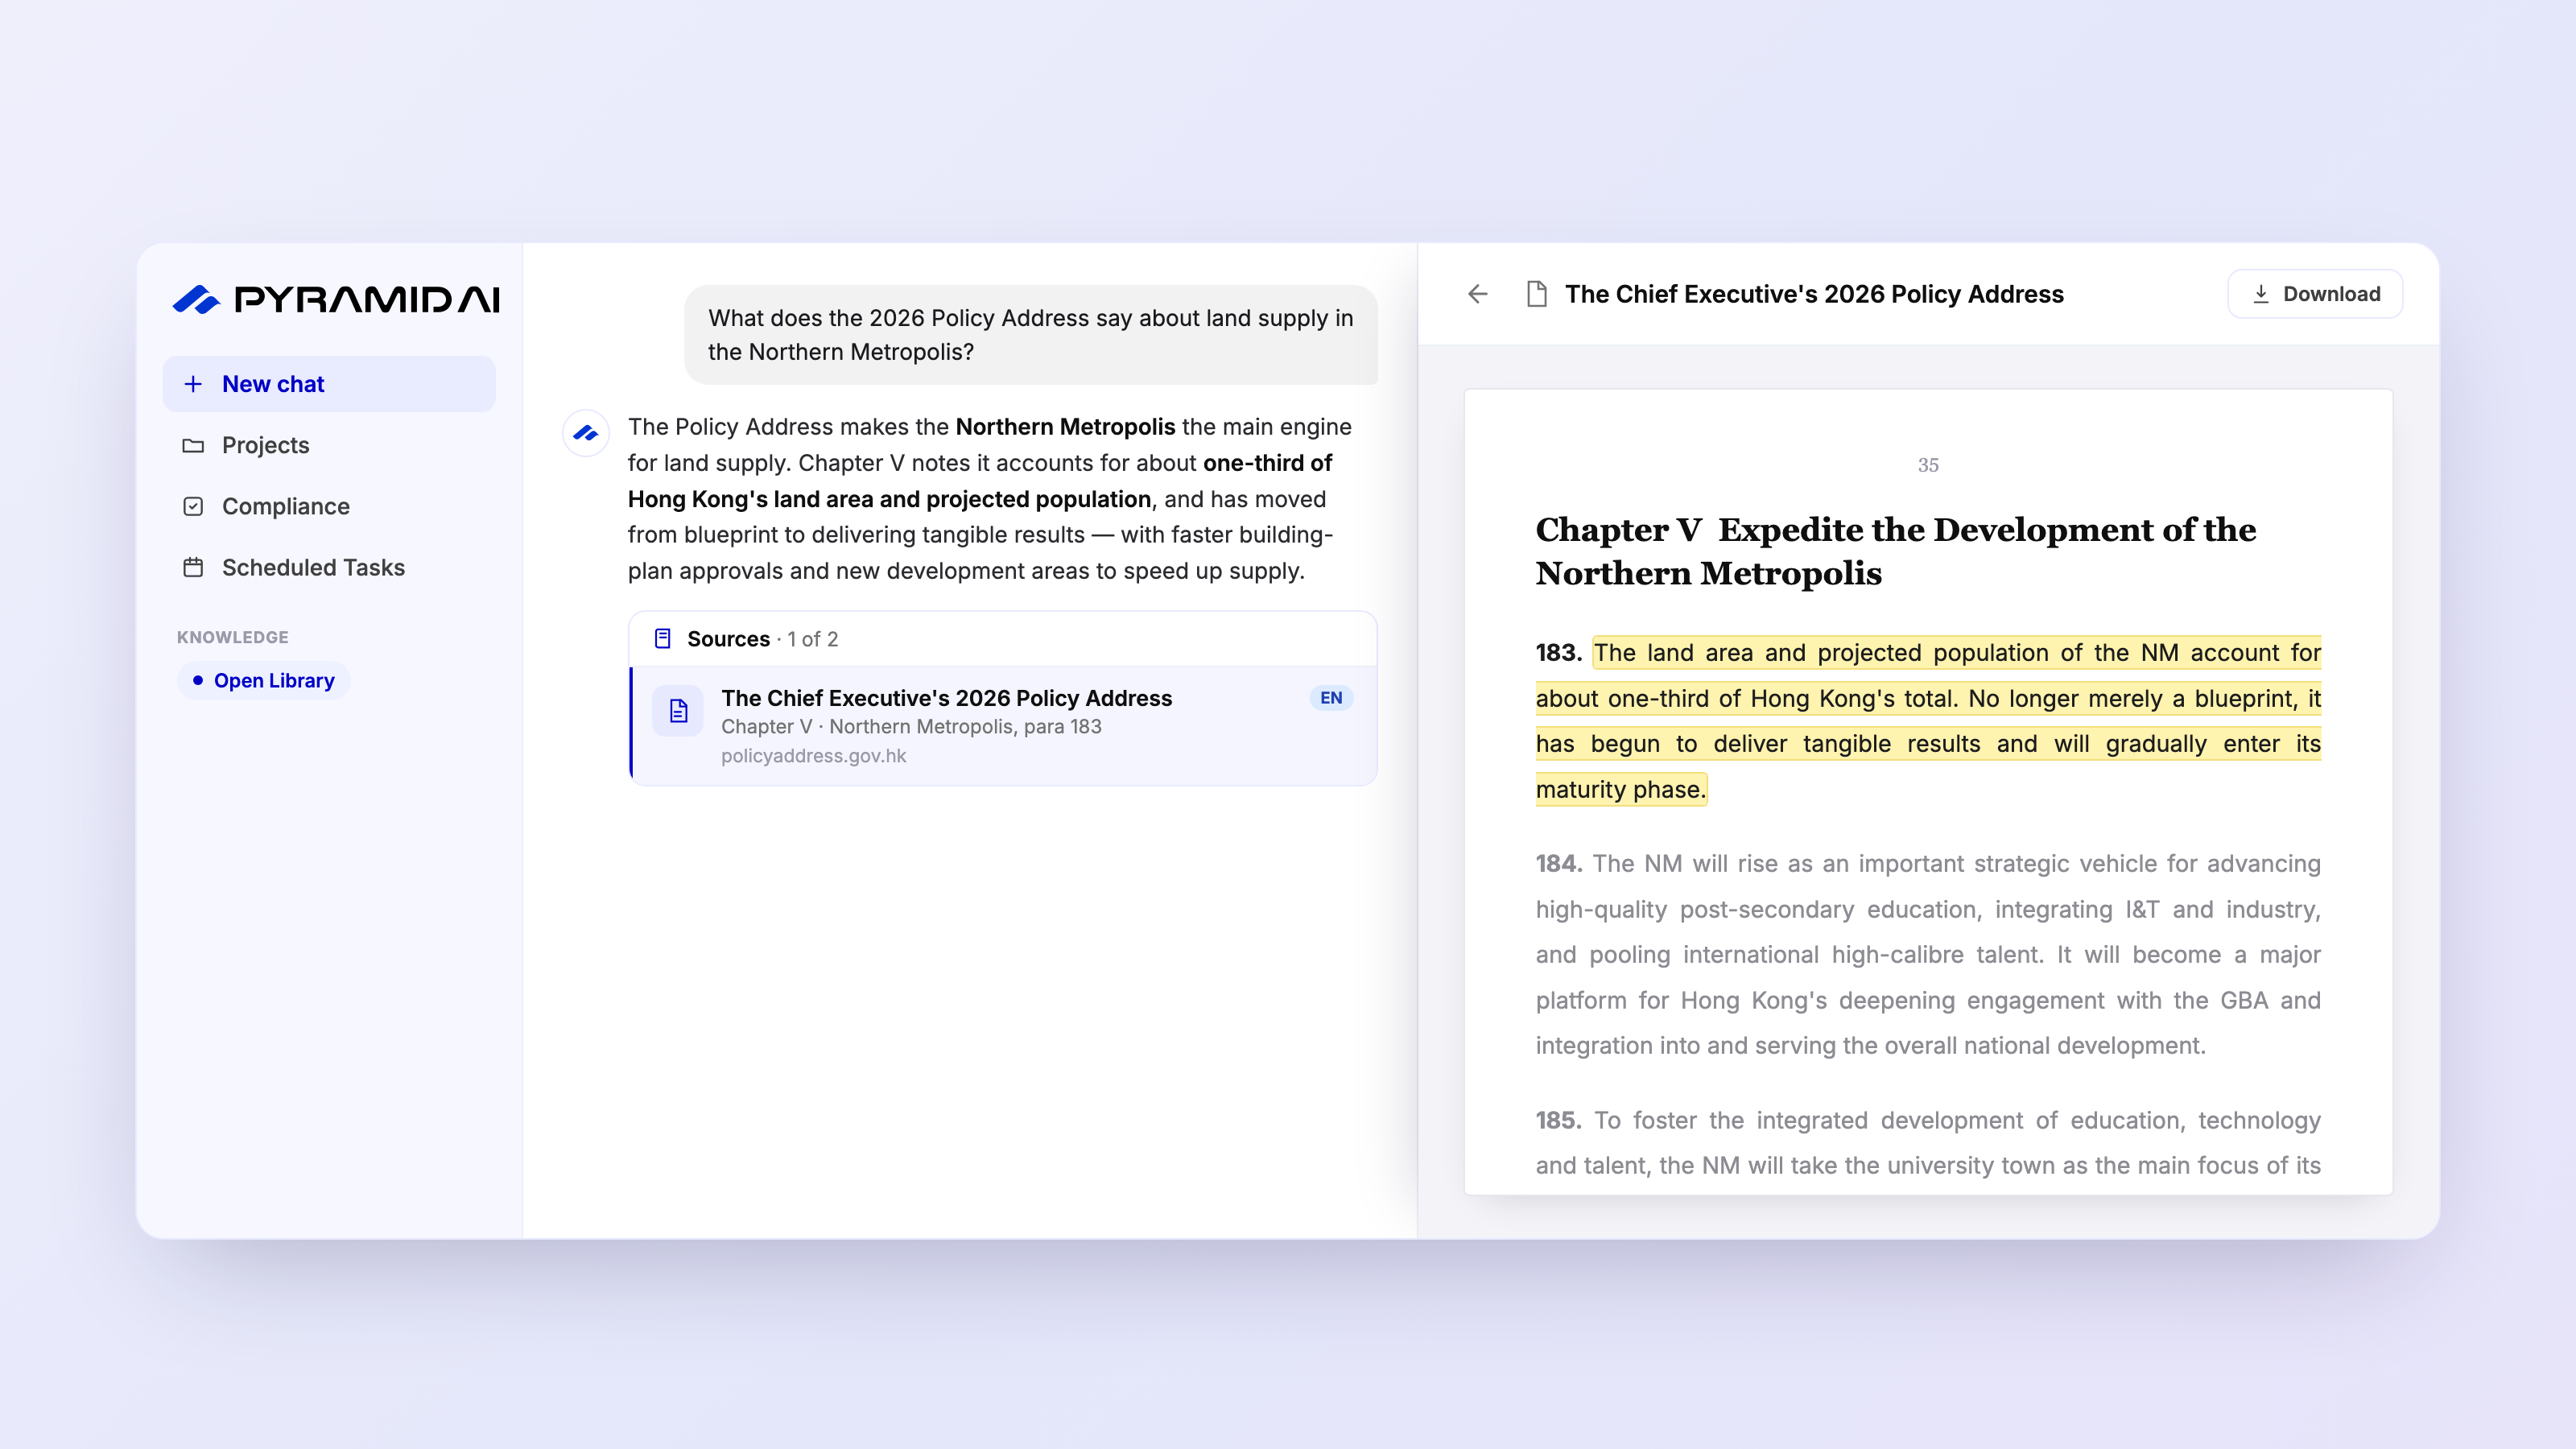Start a New chat
Viewport: 2576px width, 1449px height.
[329, 384]
